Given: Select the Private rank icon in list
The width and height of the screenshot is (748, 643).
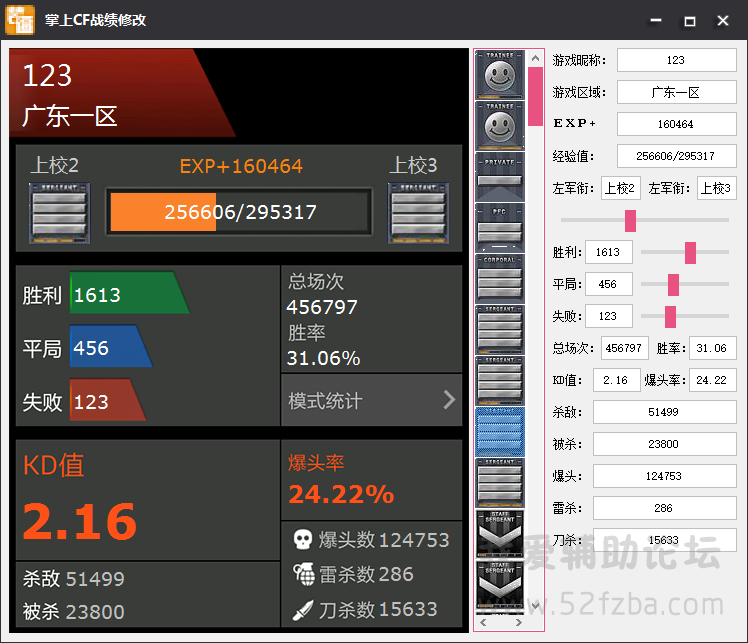Looking at the screenshot, I should 499,177.
